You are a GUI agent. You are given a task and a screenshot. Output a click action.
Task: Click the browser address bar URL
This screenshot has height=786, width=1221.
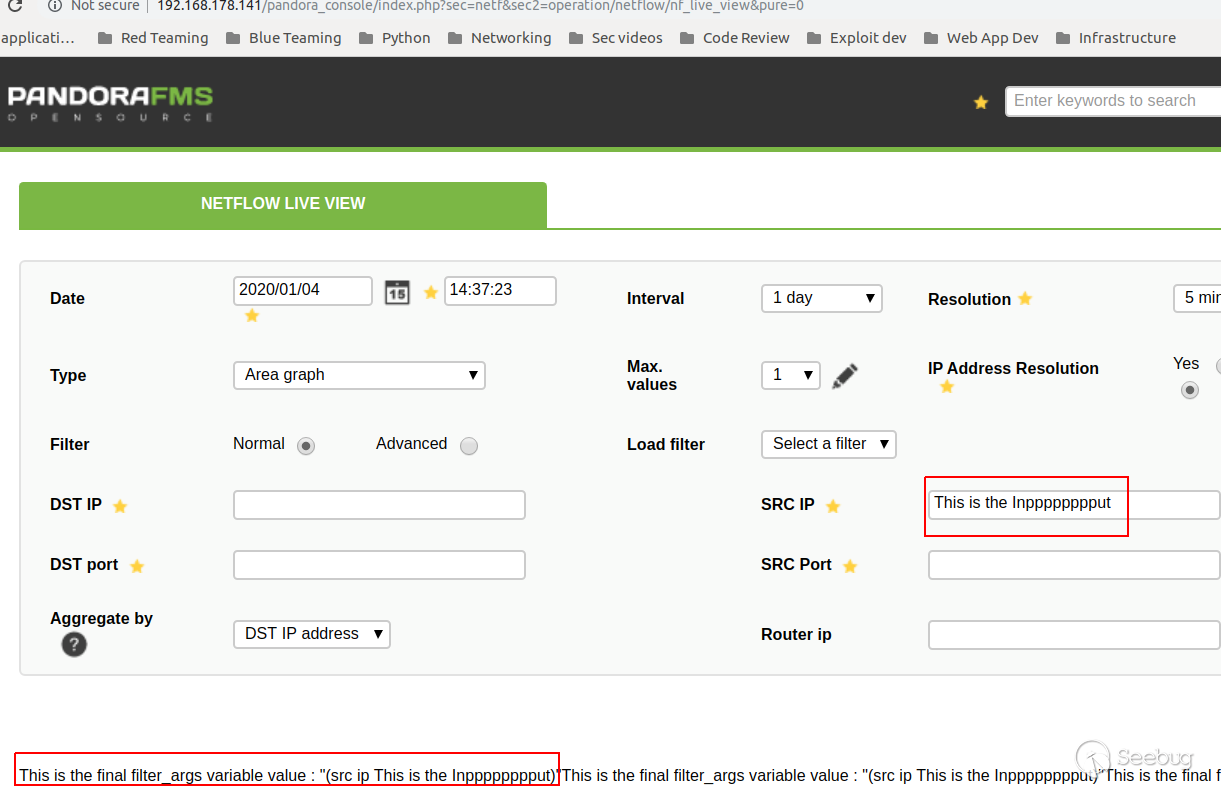(480, 6)
